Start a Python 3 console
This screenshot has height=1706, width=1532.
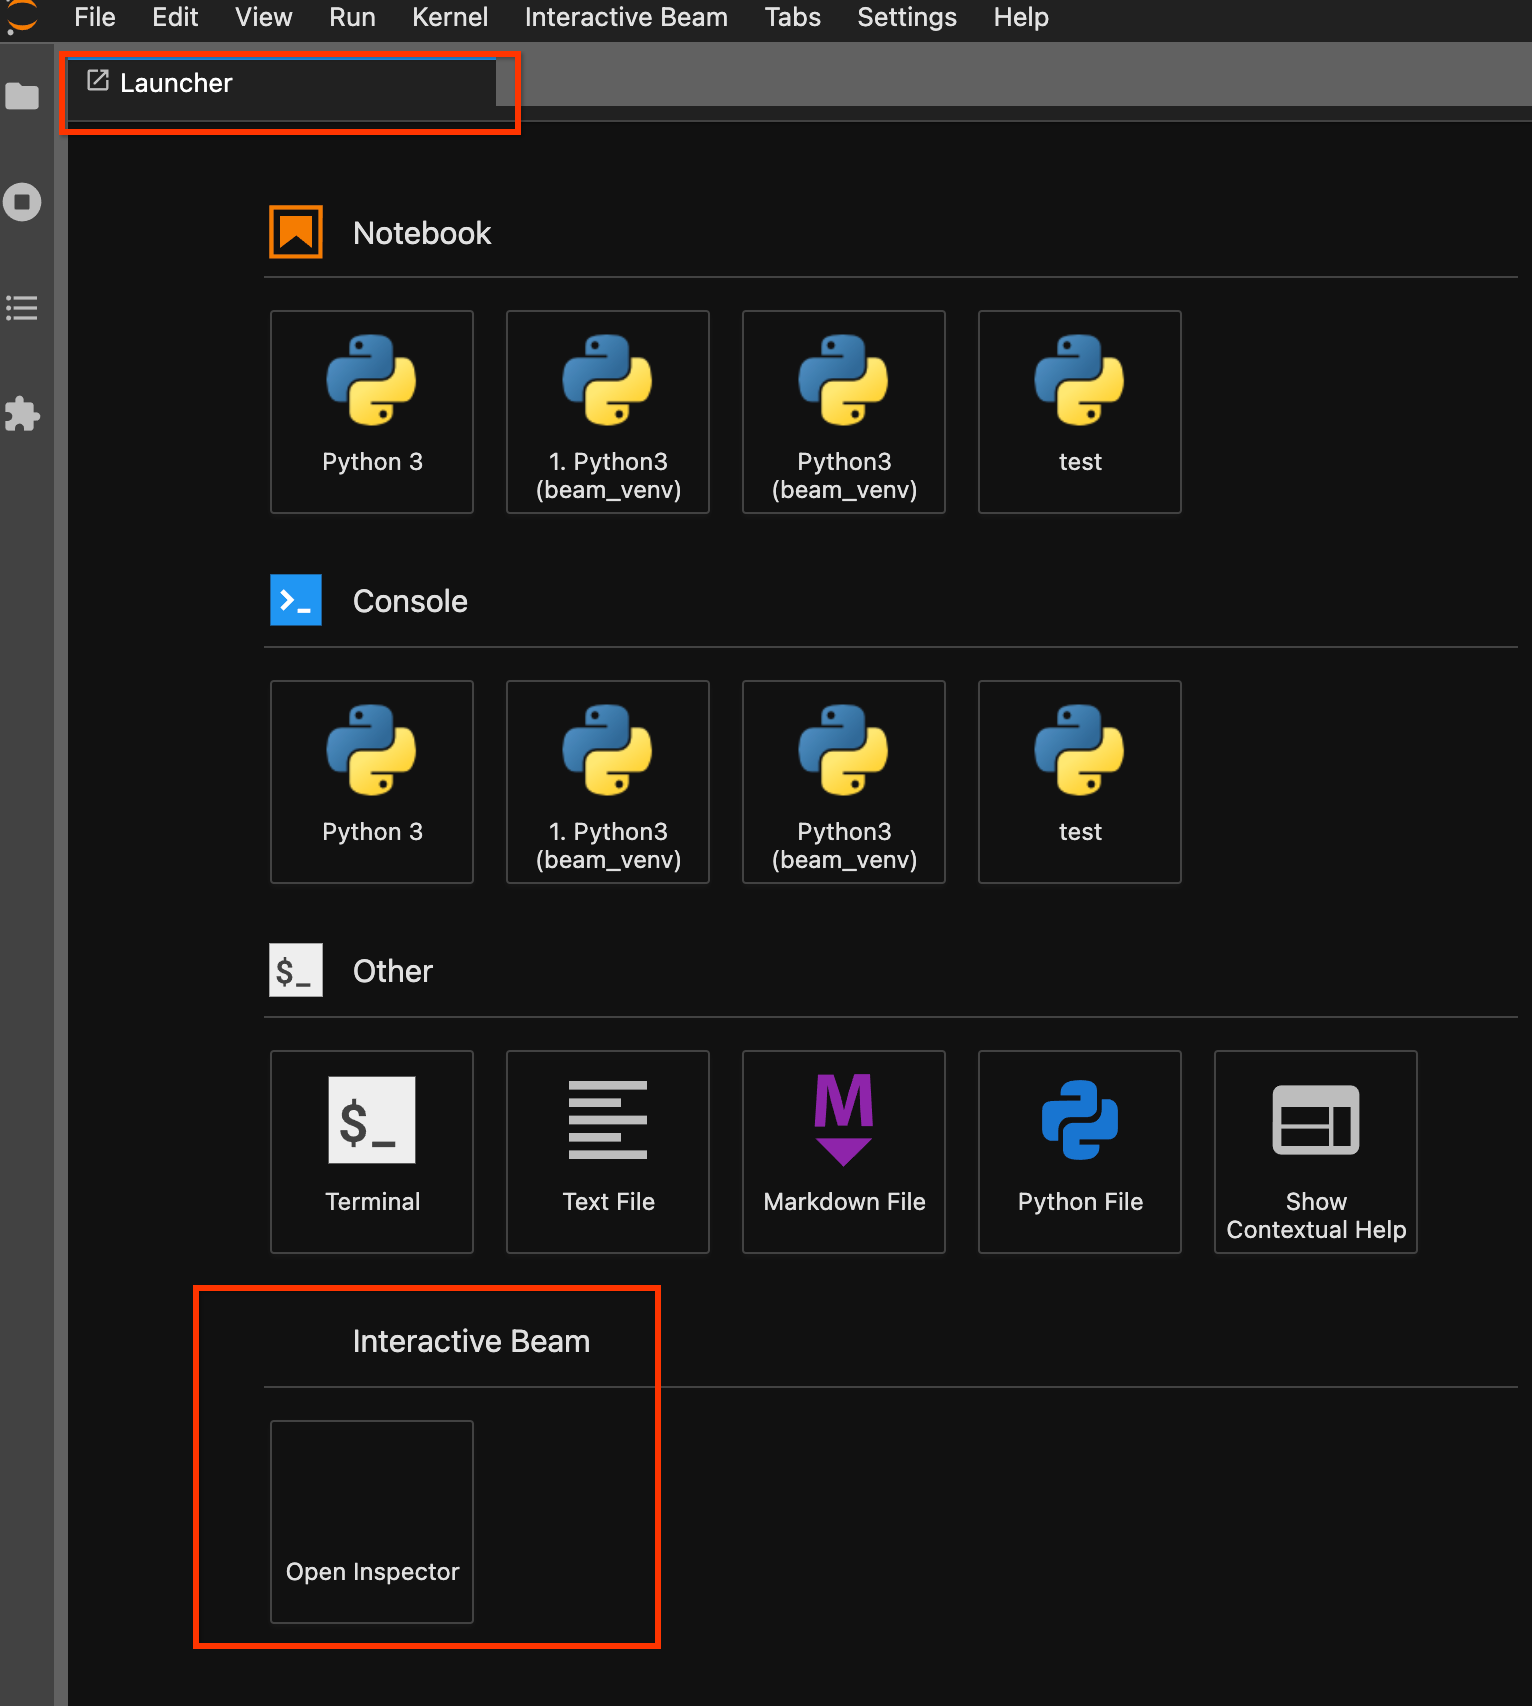tap(372, 782)
